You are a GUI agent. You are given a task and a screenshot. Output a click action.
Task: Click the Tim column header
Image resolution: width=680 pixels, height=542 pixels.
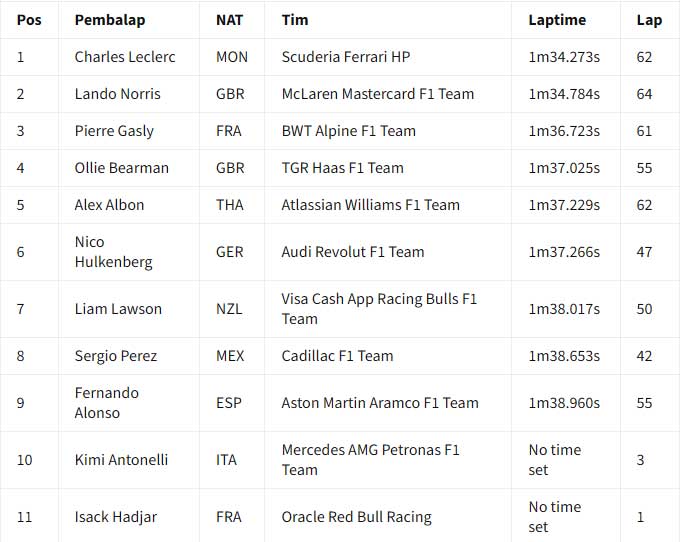tap(295, 19)
